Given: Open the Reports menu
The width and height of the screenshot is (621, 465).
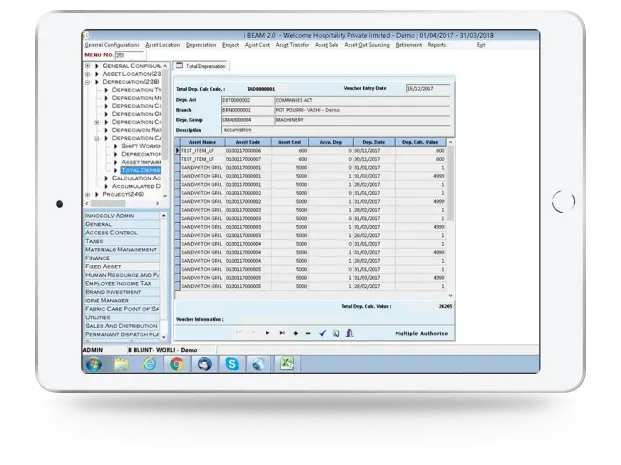Looking at the screenshot, I should 436,45.
